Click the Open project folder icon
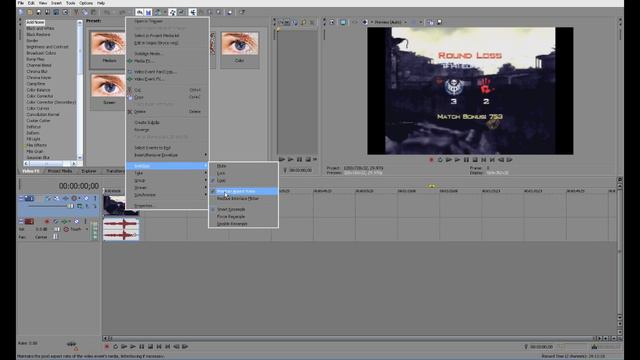640x360 pixels. [30, 12]
